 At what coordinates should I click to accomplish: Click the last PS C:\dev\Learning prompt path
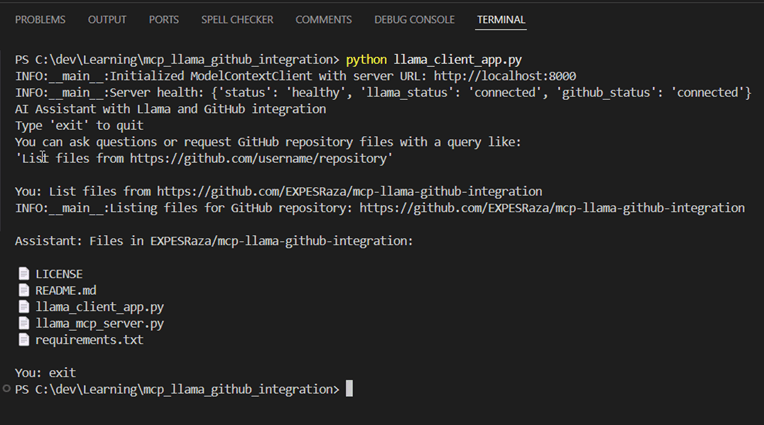click(177, 389)
